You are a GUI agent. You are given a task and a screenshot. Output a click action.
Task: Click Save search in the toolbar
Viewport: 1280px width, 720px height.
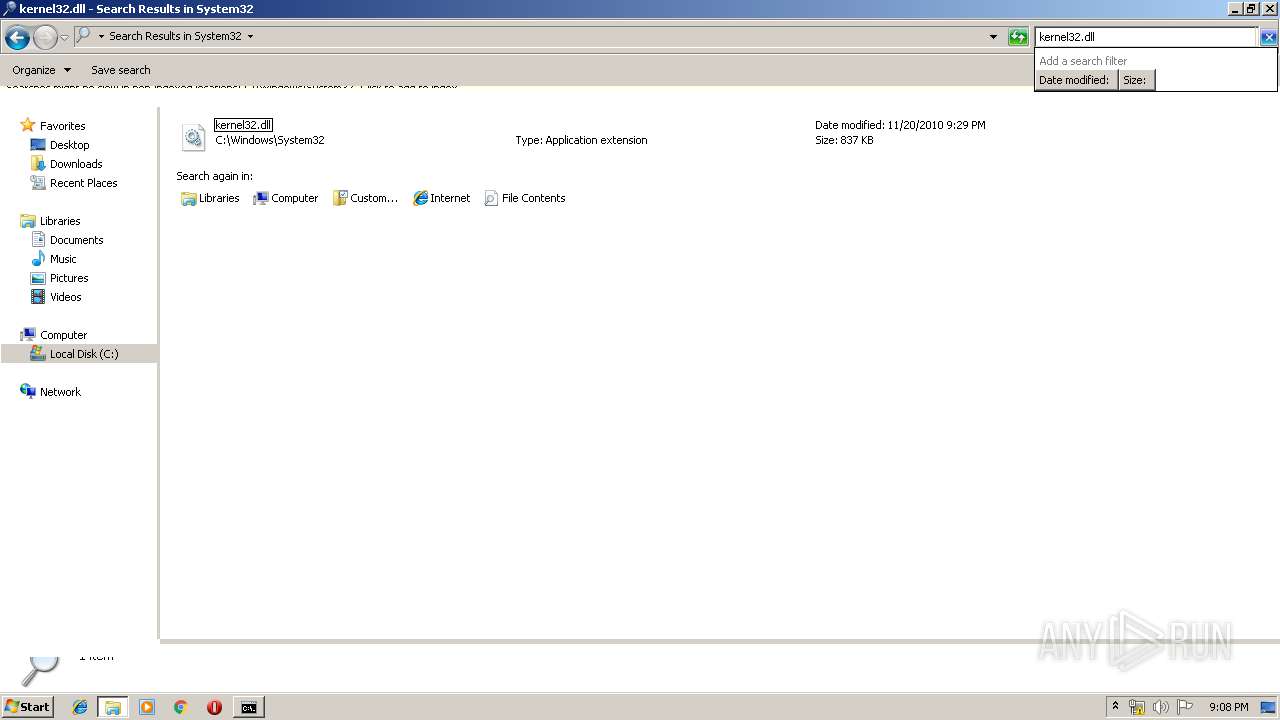pos(120,70)
